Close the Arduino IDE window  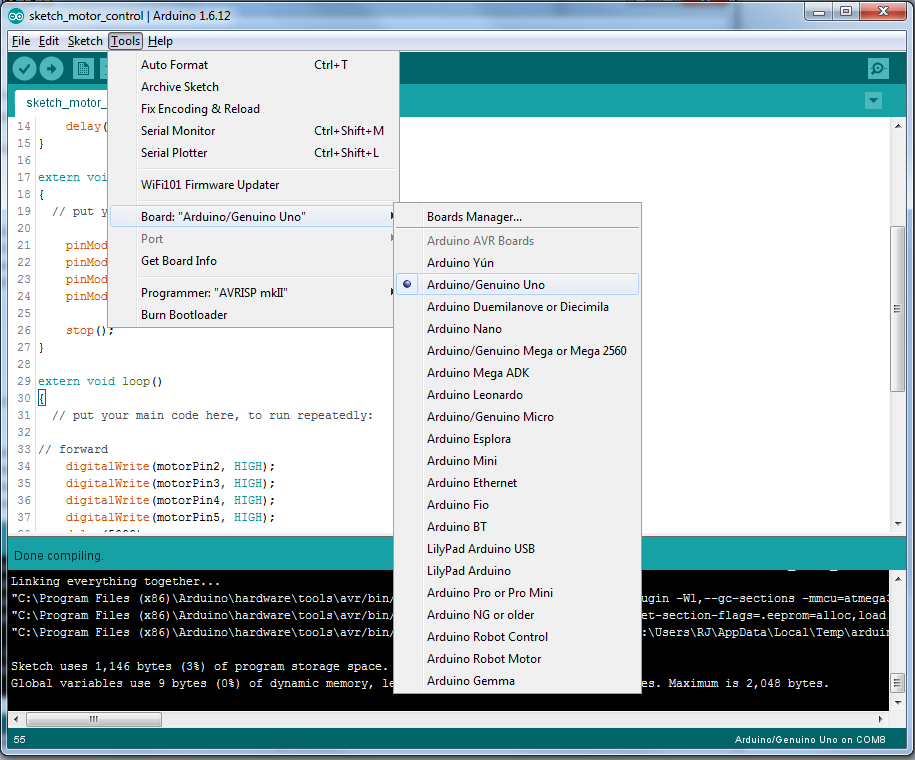click(x=883, y=12)
